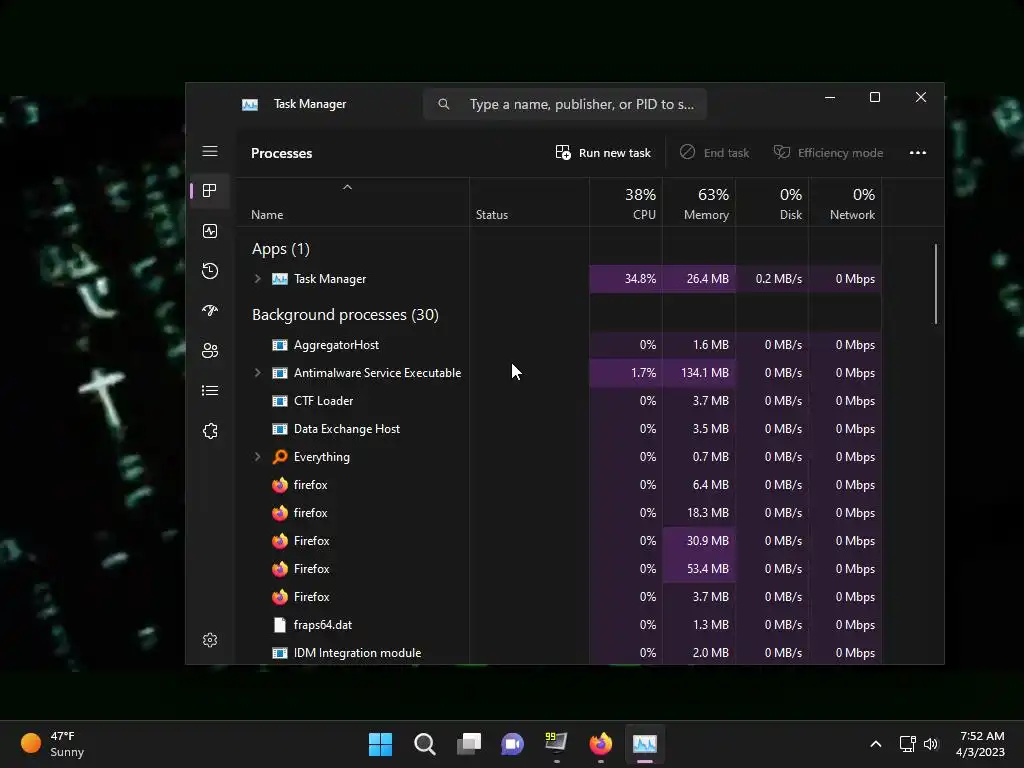Open the clock showing 7:52 AM
This screenshot has width=1024, height=768.
pyautogui.click(x=980, y=744)
